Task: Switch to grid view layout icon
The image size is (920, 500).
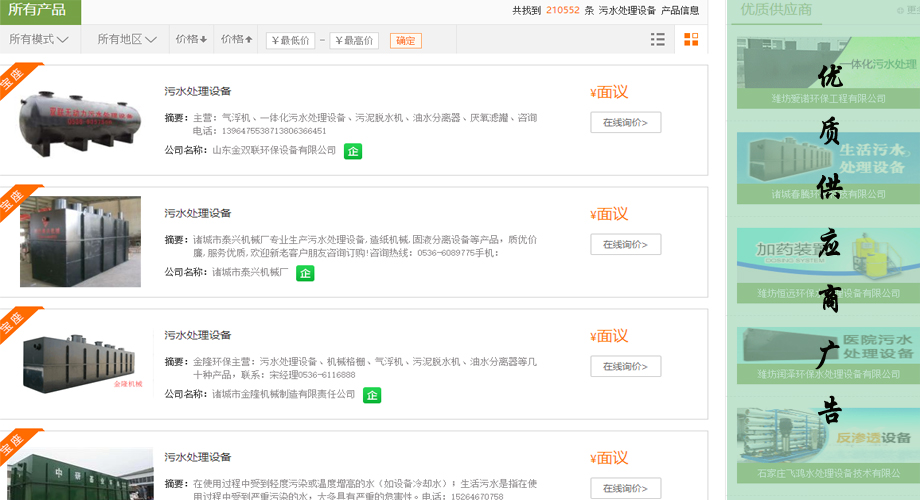Action: pos(691,40)
